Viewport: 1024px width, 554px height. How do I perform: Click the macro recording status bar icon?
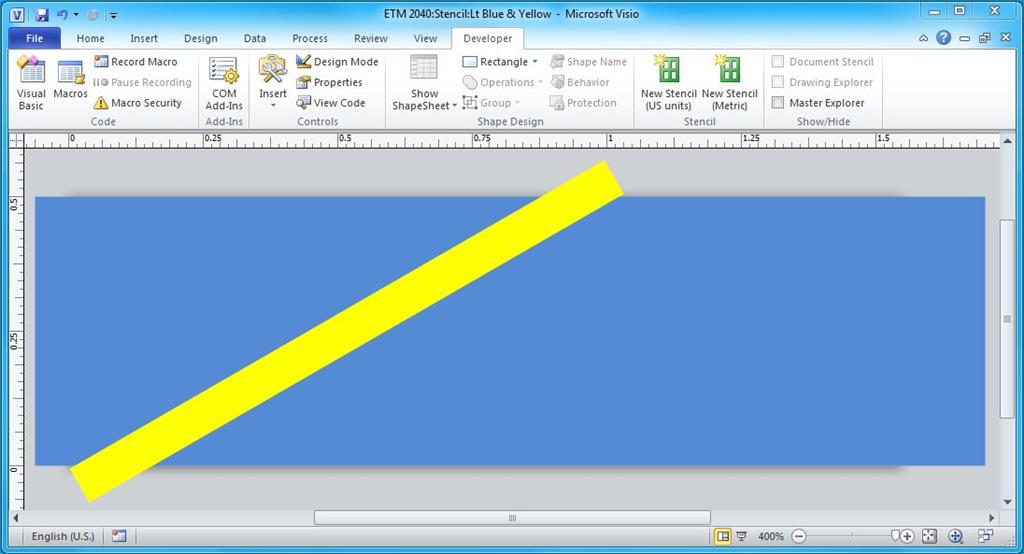(x=119, y=536)
